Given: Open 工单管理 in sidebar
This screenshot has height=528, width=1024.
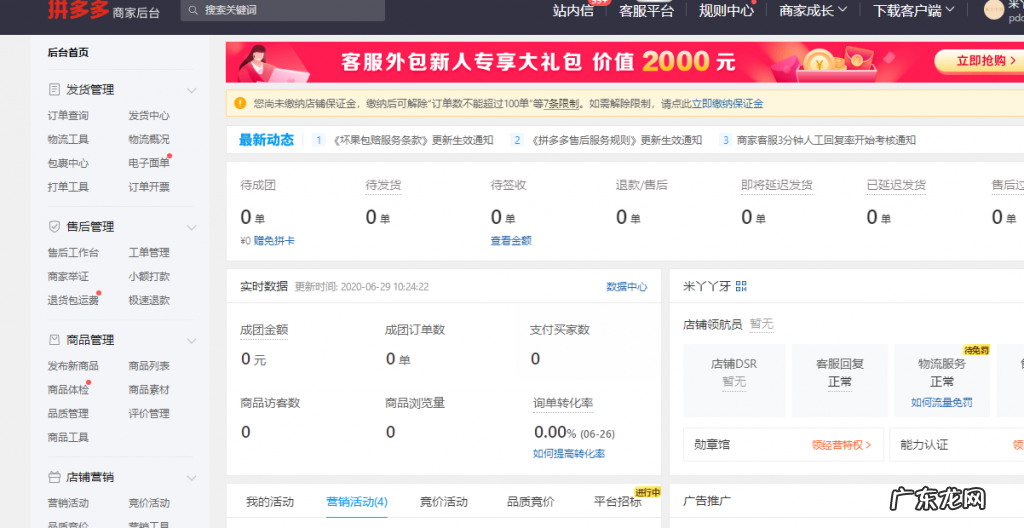Looking at the screenshot, I should [x=149, y=252].
